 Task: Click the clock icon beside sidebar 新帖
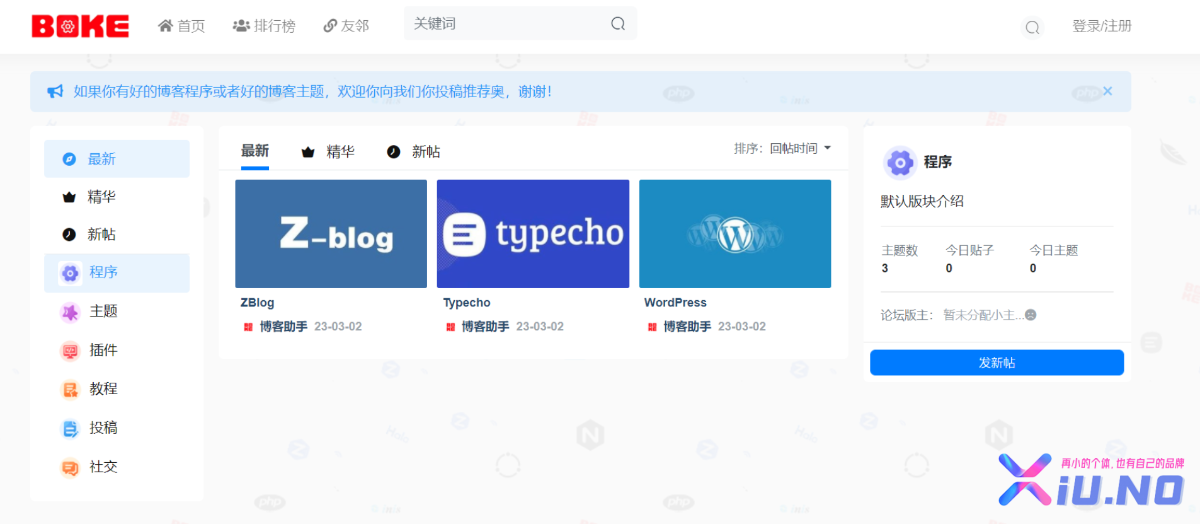click(69, 234)
